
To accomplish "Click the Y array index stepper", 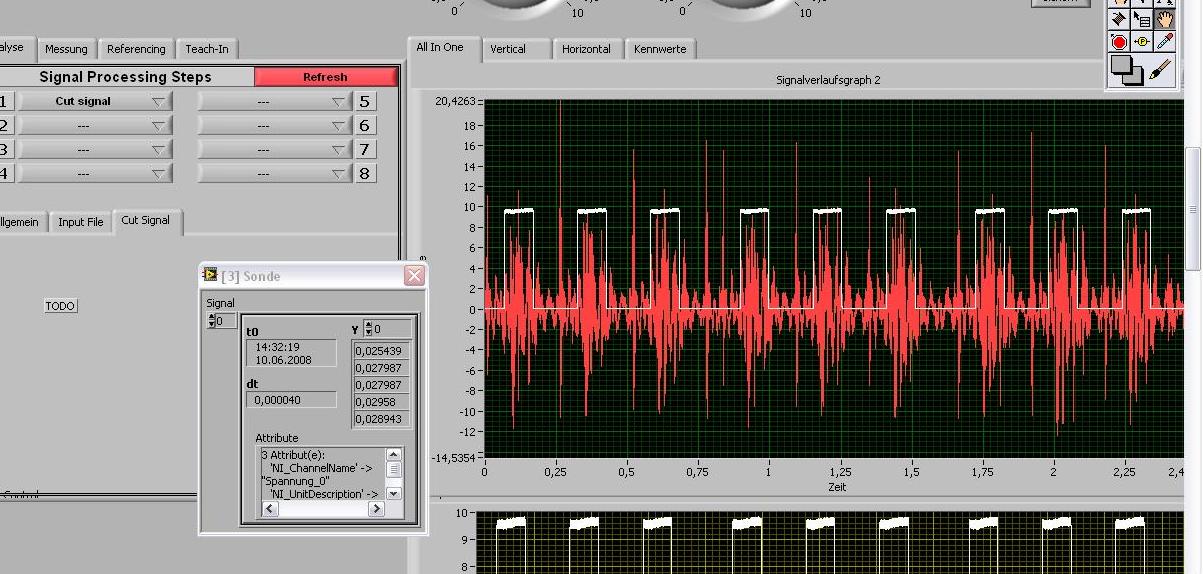I will [368, 328].
